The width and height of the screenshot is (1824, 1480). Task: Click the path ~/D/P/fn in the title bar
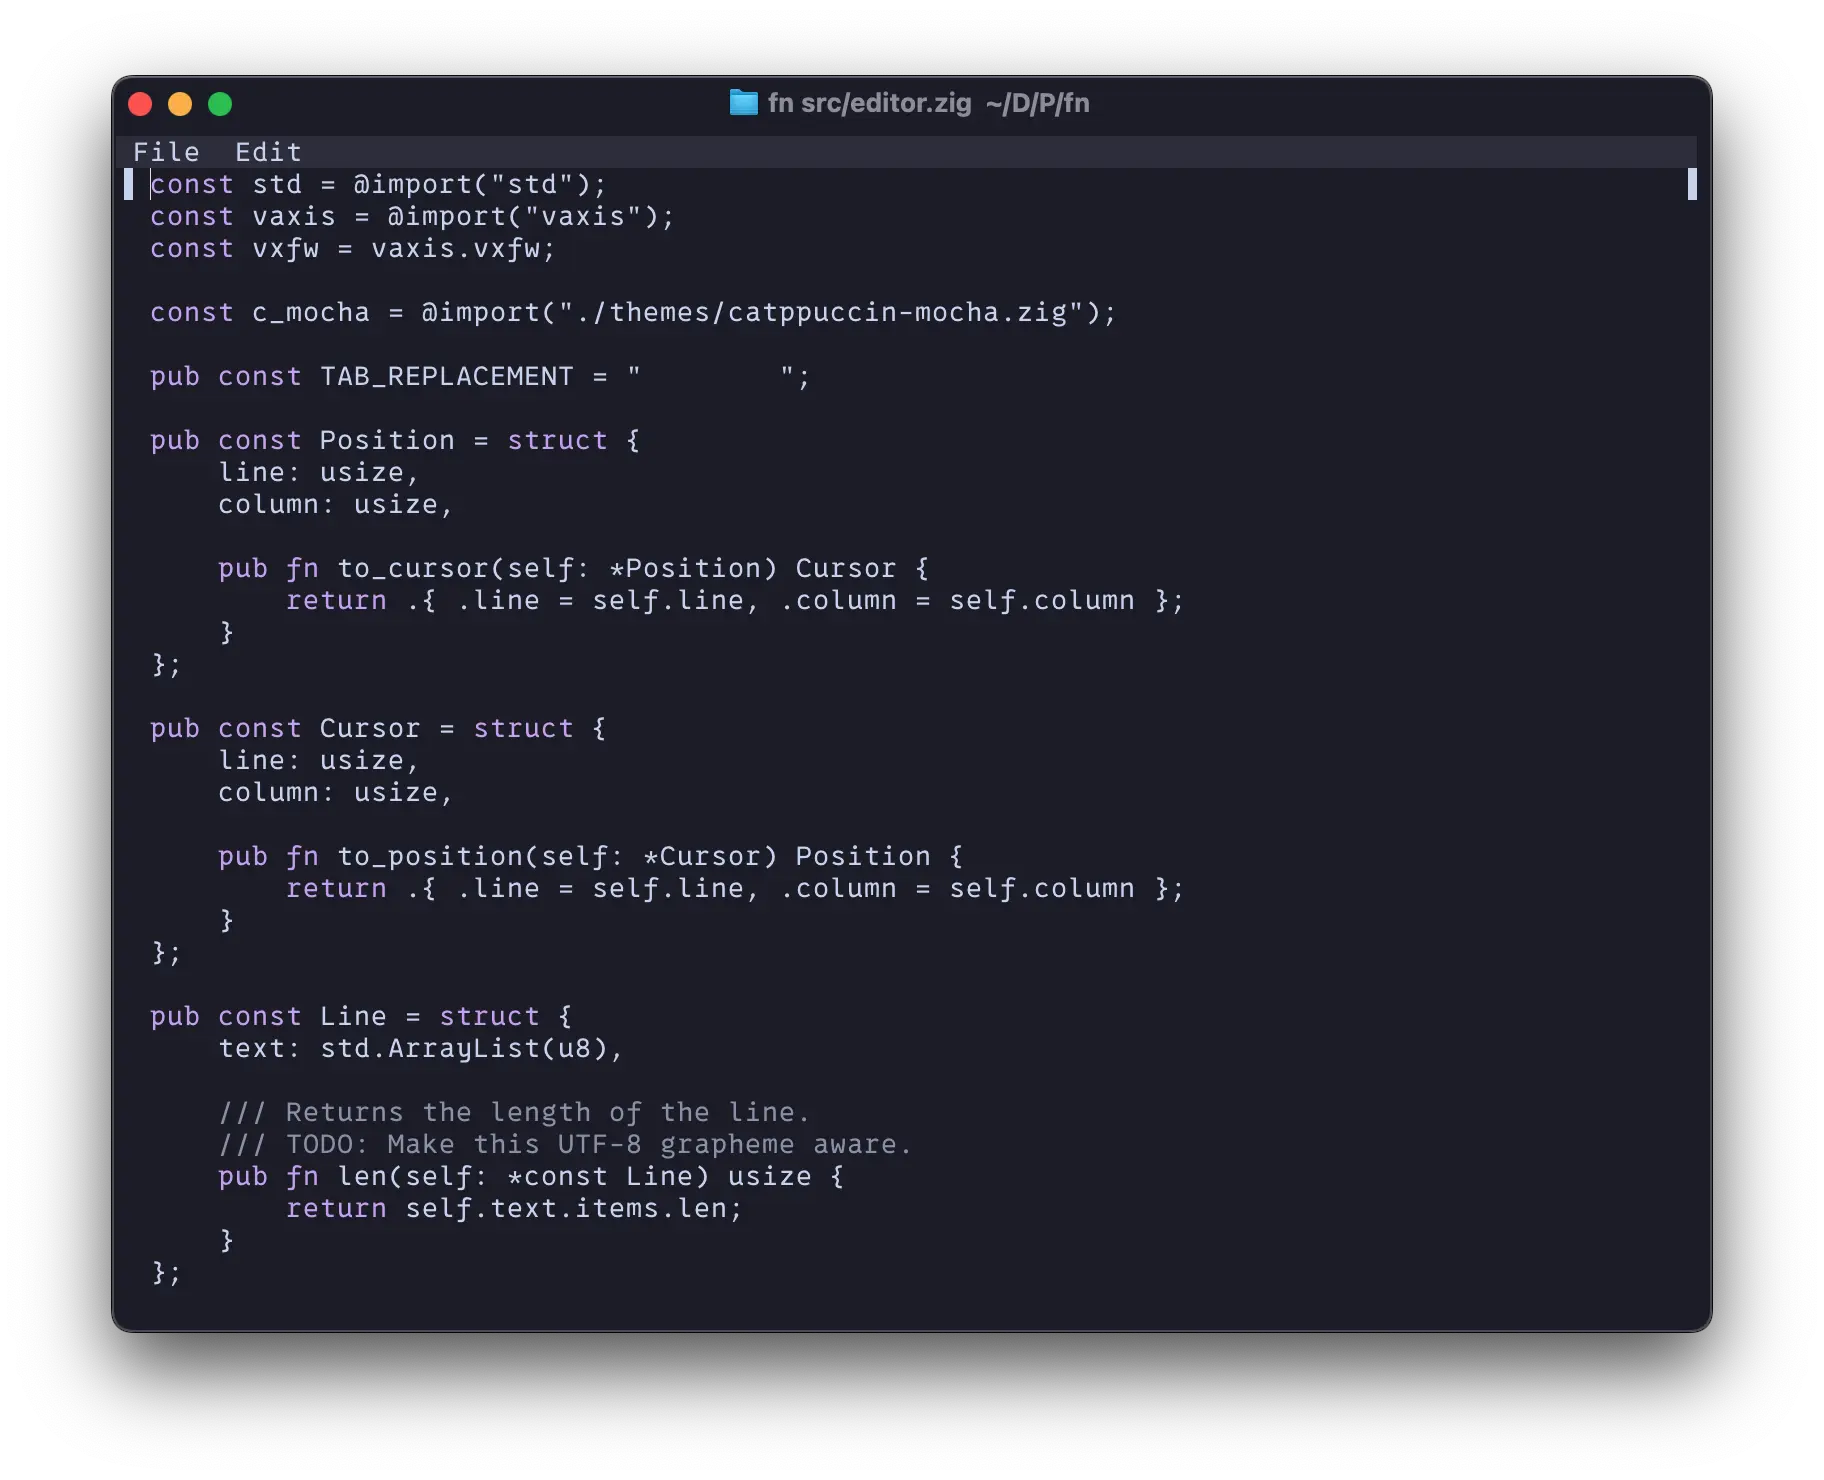coord(1037,103)
